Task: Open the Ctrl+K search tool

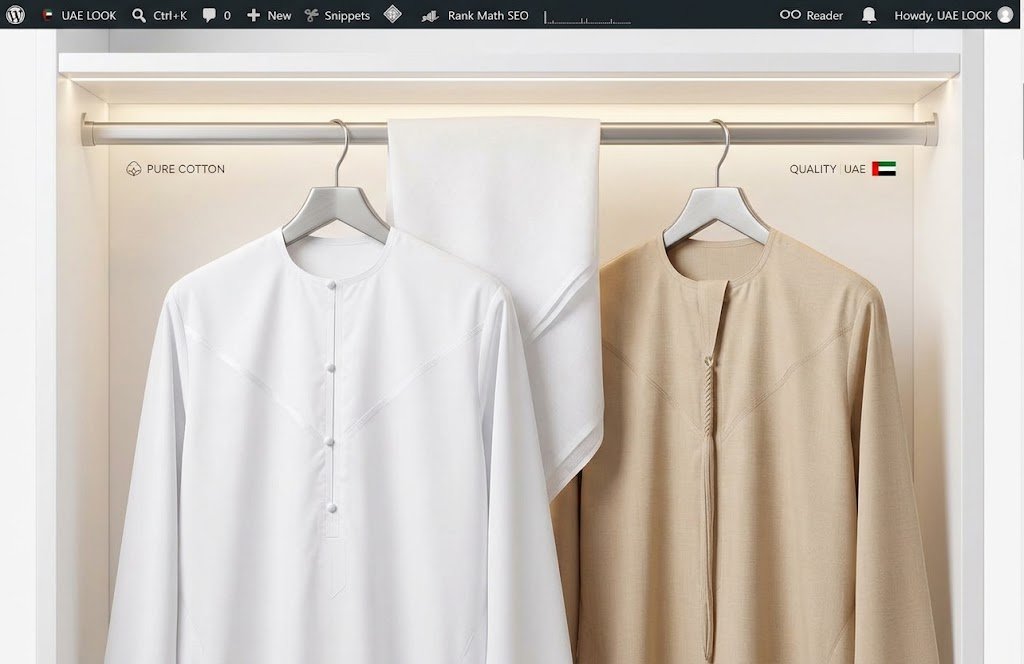Action: pos(159,15)
